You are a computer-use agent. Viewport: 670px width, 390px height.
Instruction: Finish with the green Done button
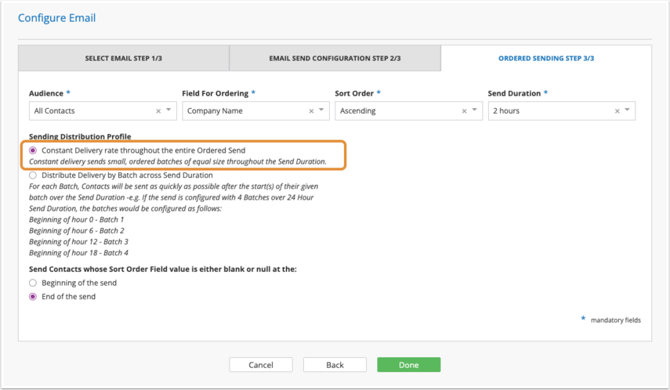(409, 365)
